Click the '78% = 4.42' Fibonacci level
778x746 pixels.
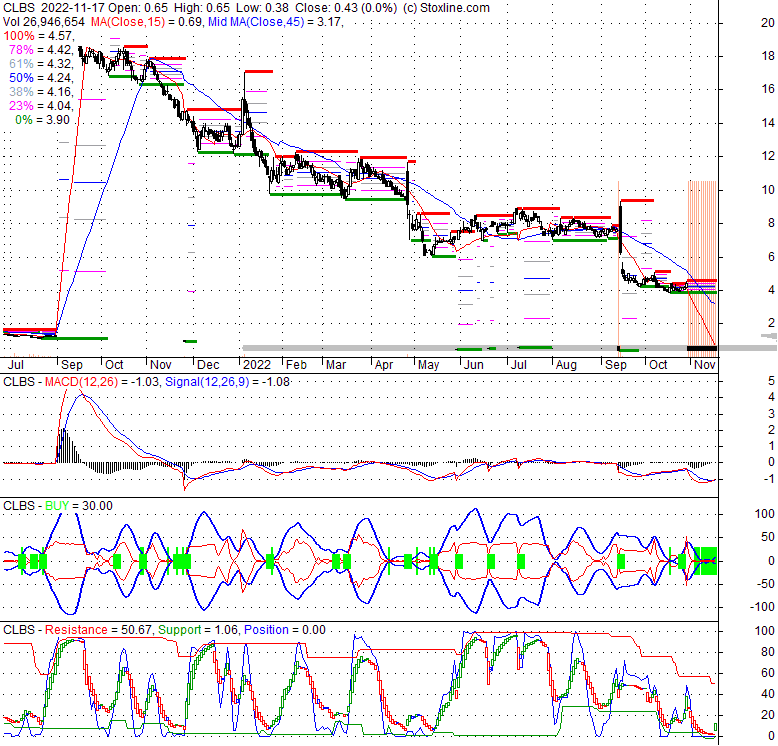tap(42, 50)
